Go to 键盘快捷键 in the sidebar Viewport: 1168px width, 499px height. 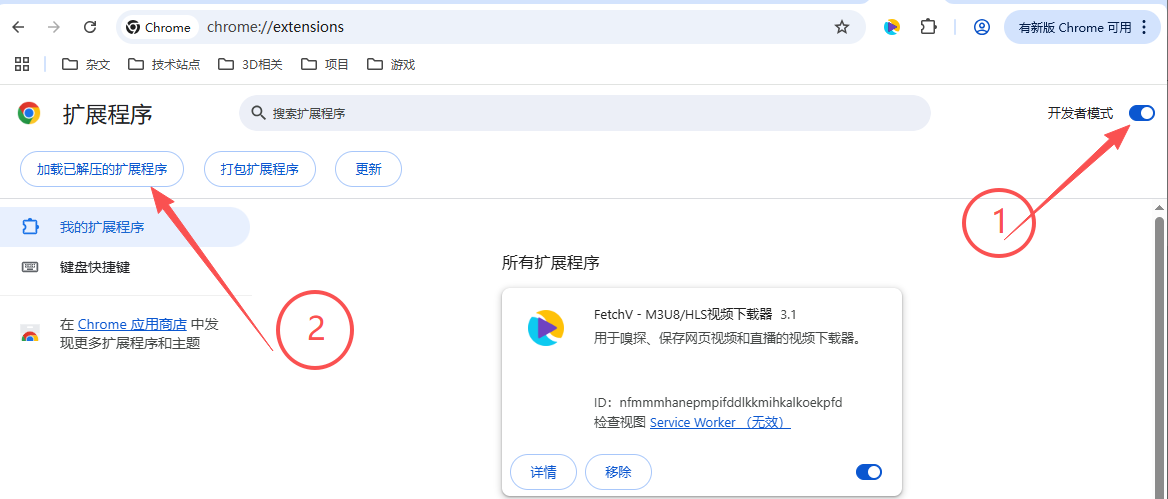pos(94,267)
